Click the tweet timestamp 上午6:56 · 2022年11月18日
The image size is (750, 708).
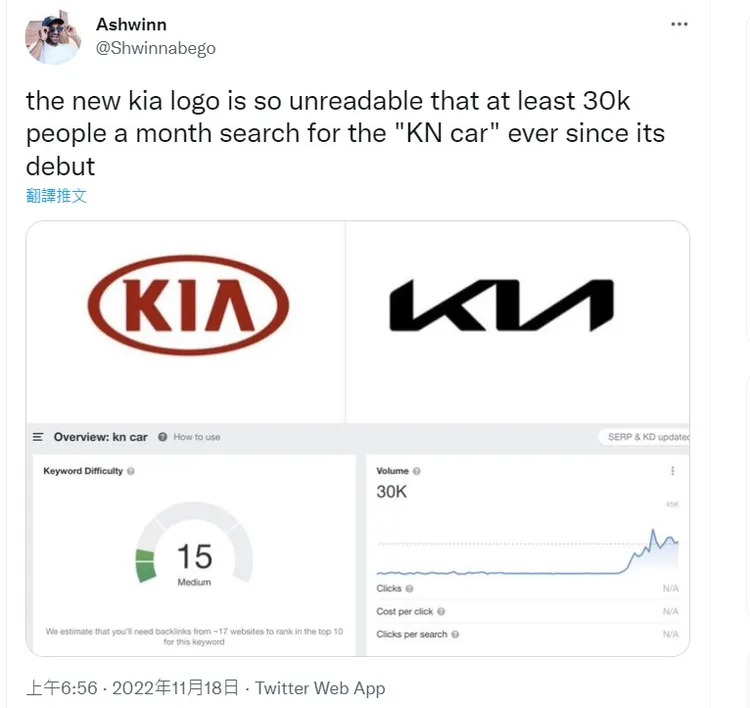[x=133, y=688]
